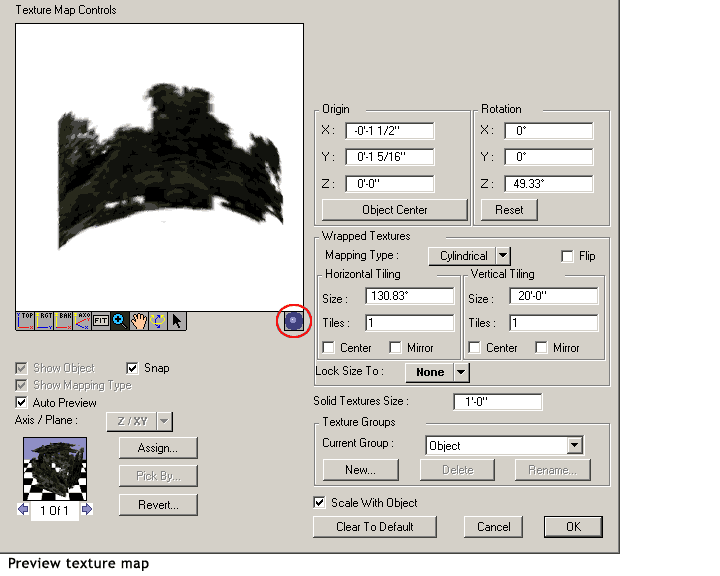Enable Mirror under Horizontal Tiling
The image size is (720, 576).
coord(395,347)
